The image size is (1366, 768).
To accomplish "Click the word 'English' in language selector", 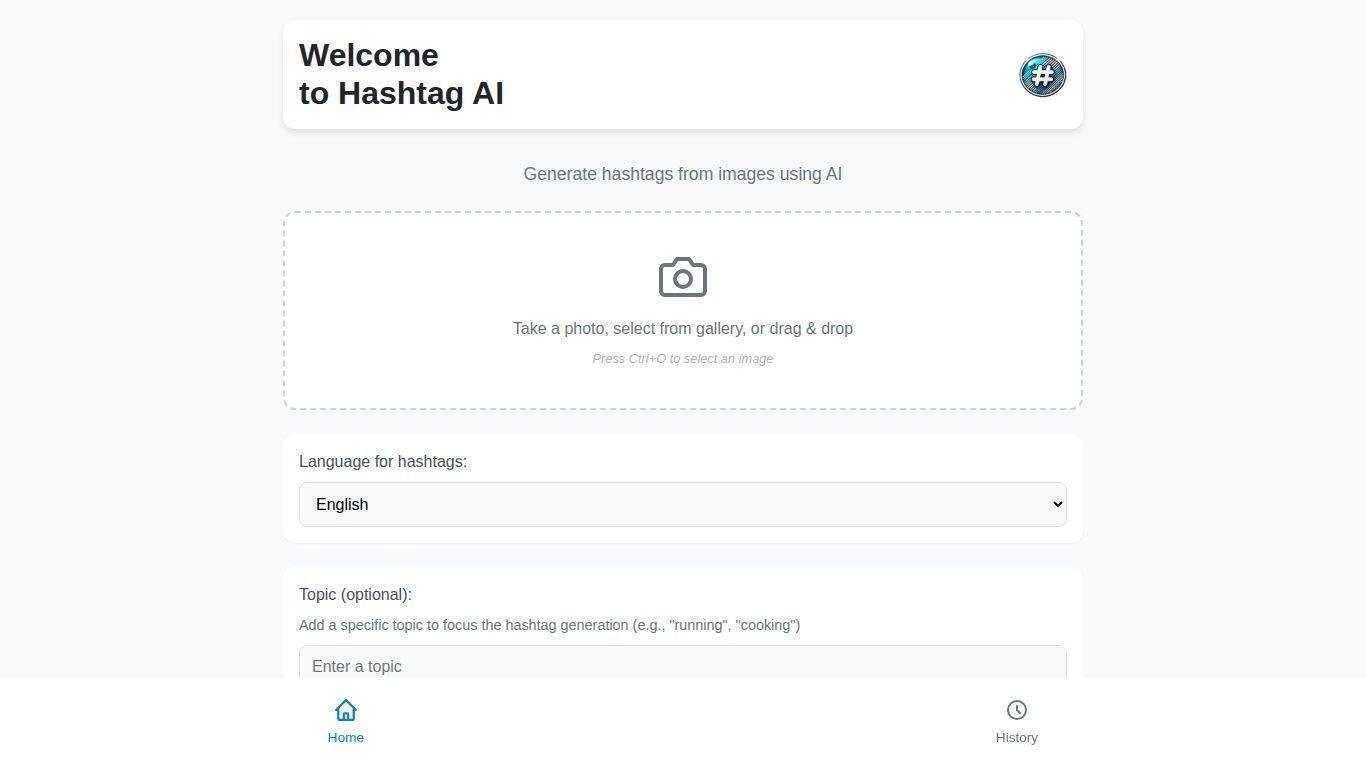I will [342, 504].
